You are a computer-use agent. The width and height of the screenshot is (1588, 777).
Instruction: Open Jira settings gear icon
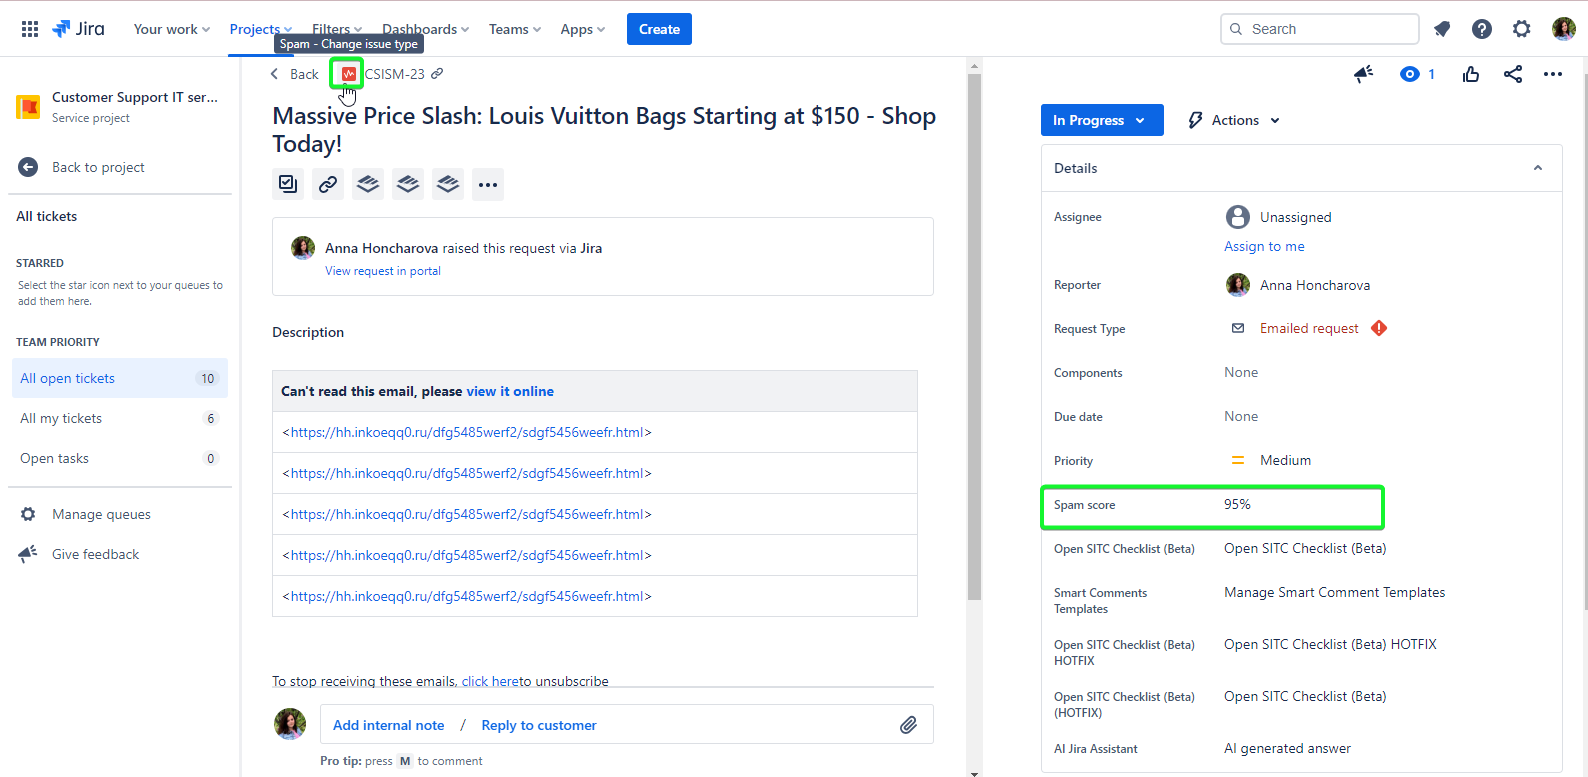[x=1521, y=29]
